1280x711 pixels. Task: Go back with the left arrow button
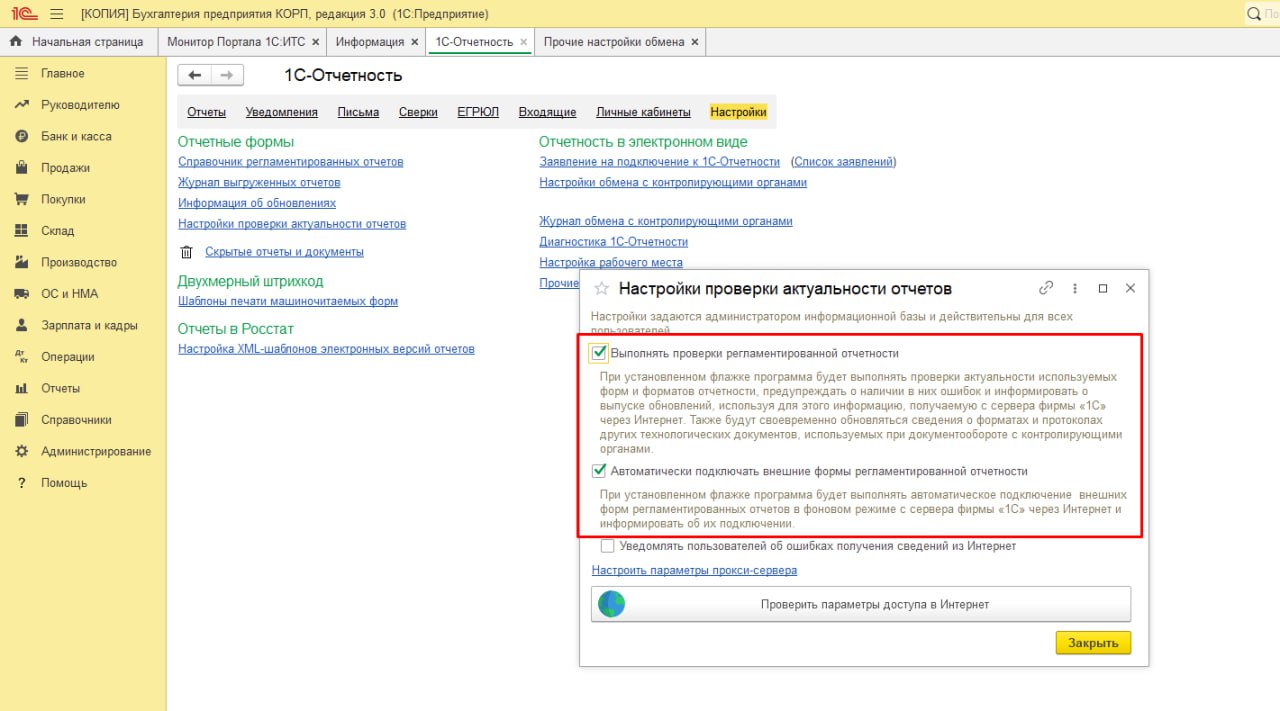point(194,75)
